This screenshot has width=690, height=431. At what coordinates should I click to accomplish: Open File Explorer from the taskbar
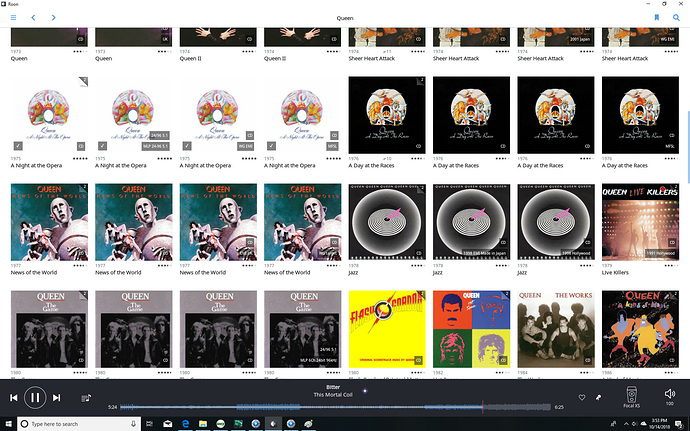(x=203, y=424)
